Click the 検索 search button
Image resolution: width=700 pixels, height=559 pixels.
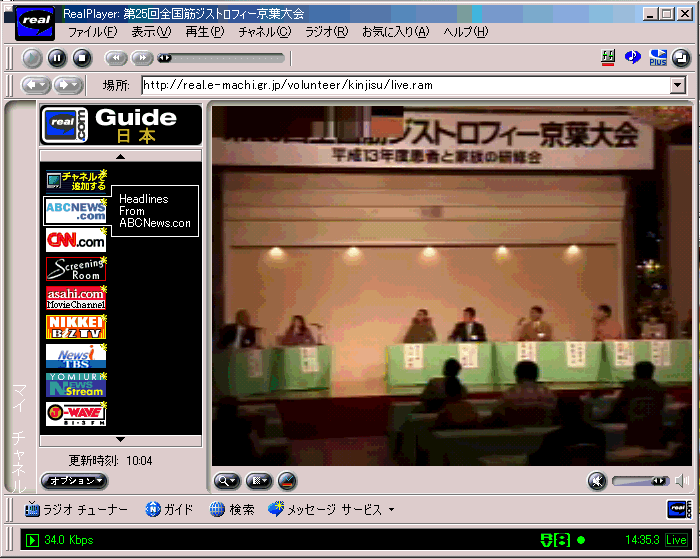232,510
